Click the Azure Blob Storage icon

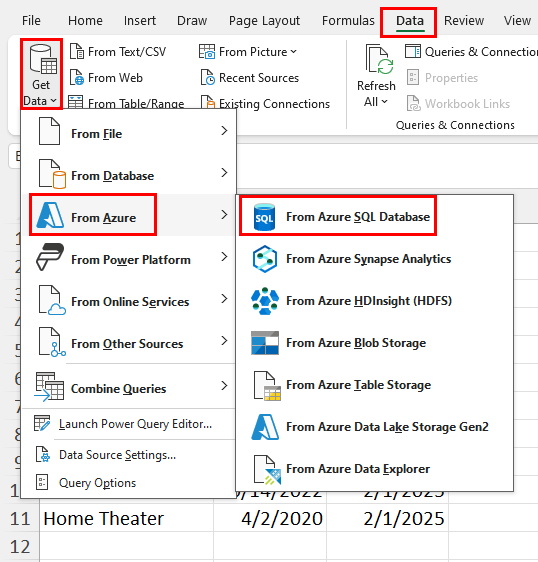pos(265,343)
